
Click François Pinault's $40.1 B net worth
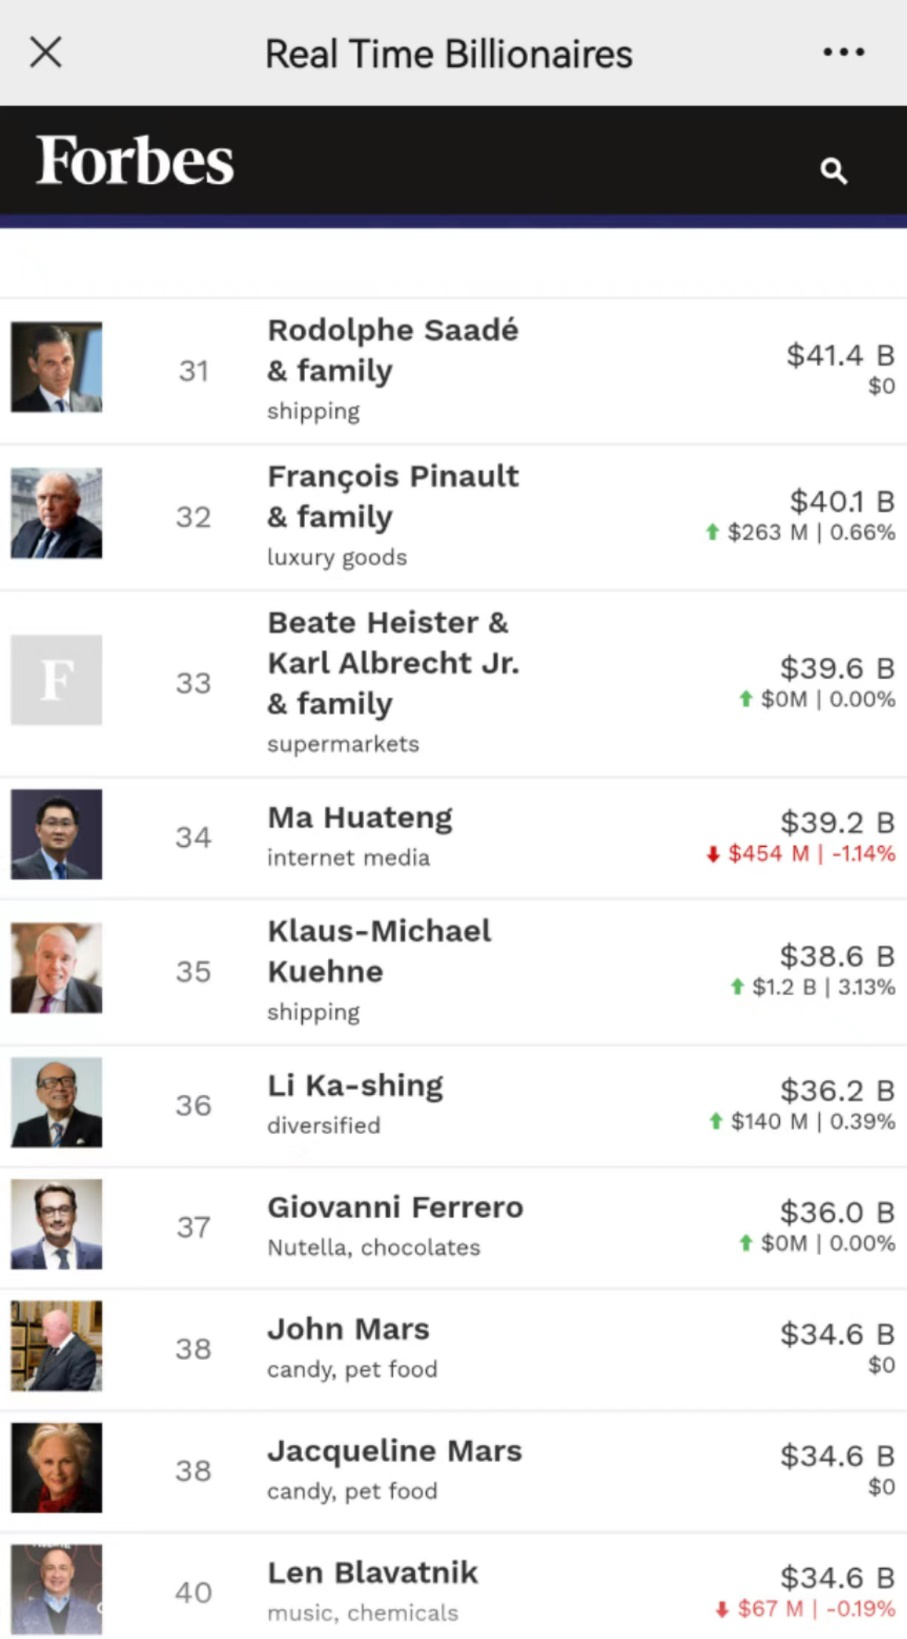pos(841,501)
